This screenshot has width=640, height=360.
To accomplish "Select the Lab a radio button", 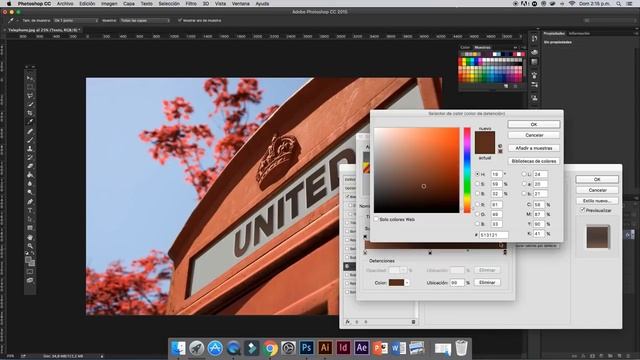I will click(x=524, y=184).
